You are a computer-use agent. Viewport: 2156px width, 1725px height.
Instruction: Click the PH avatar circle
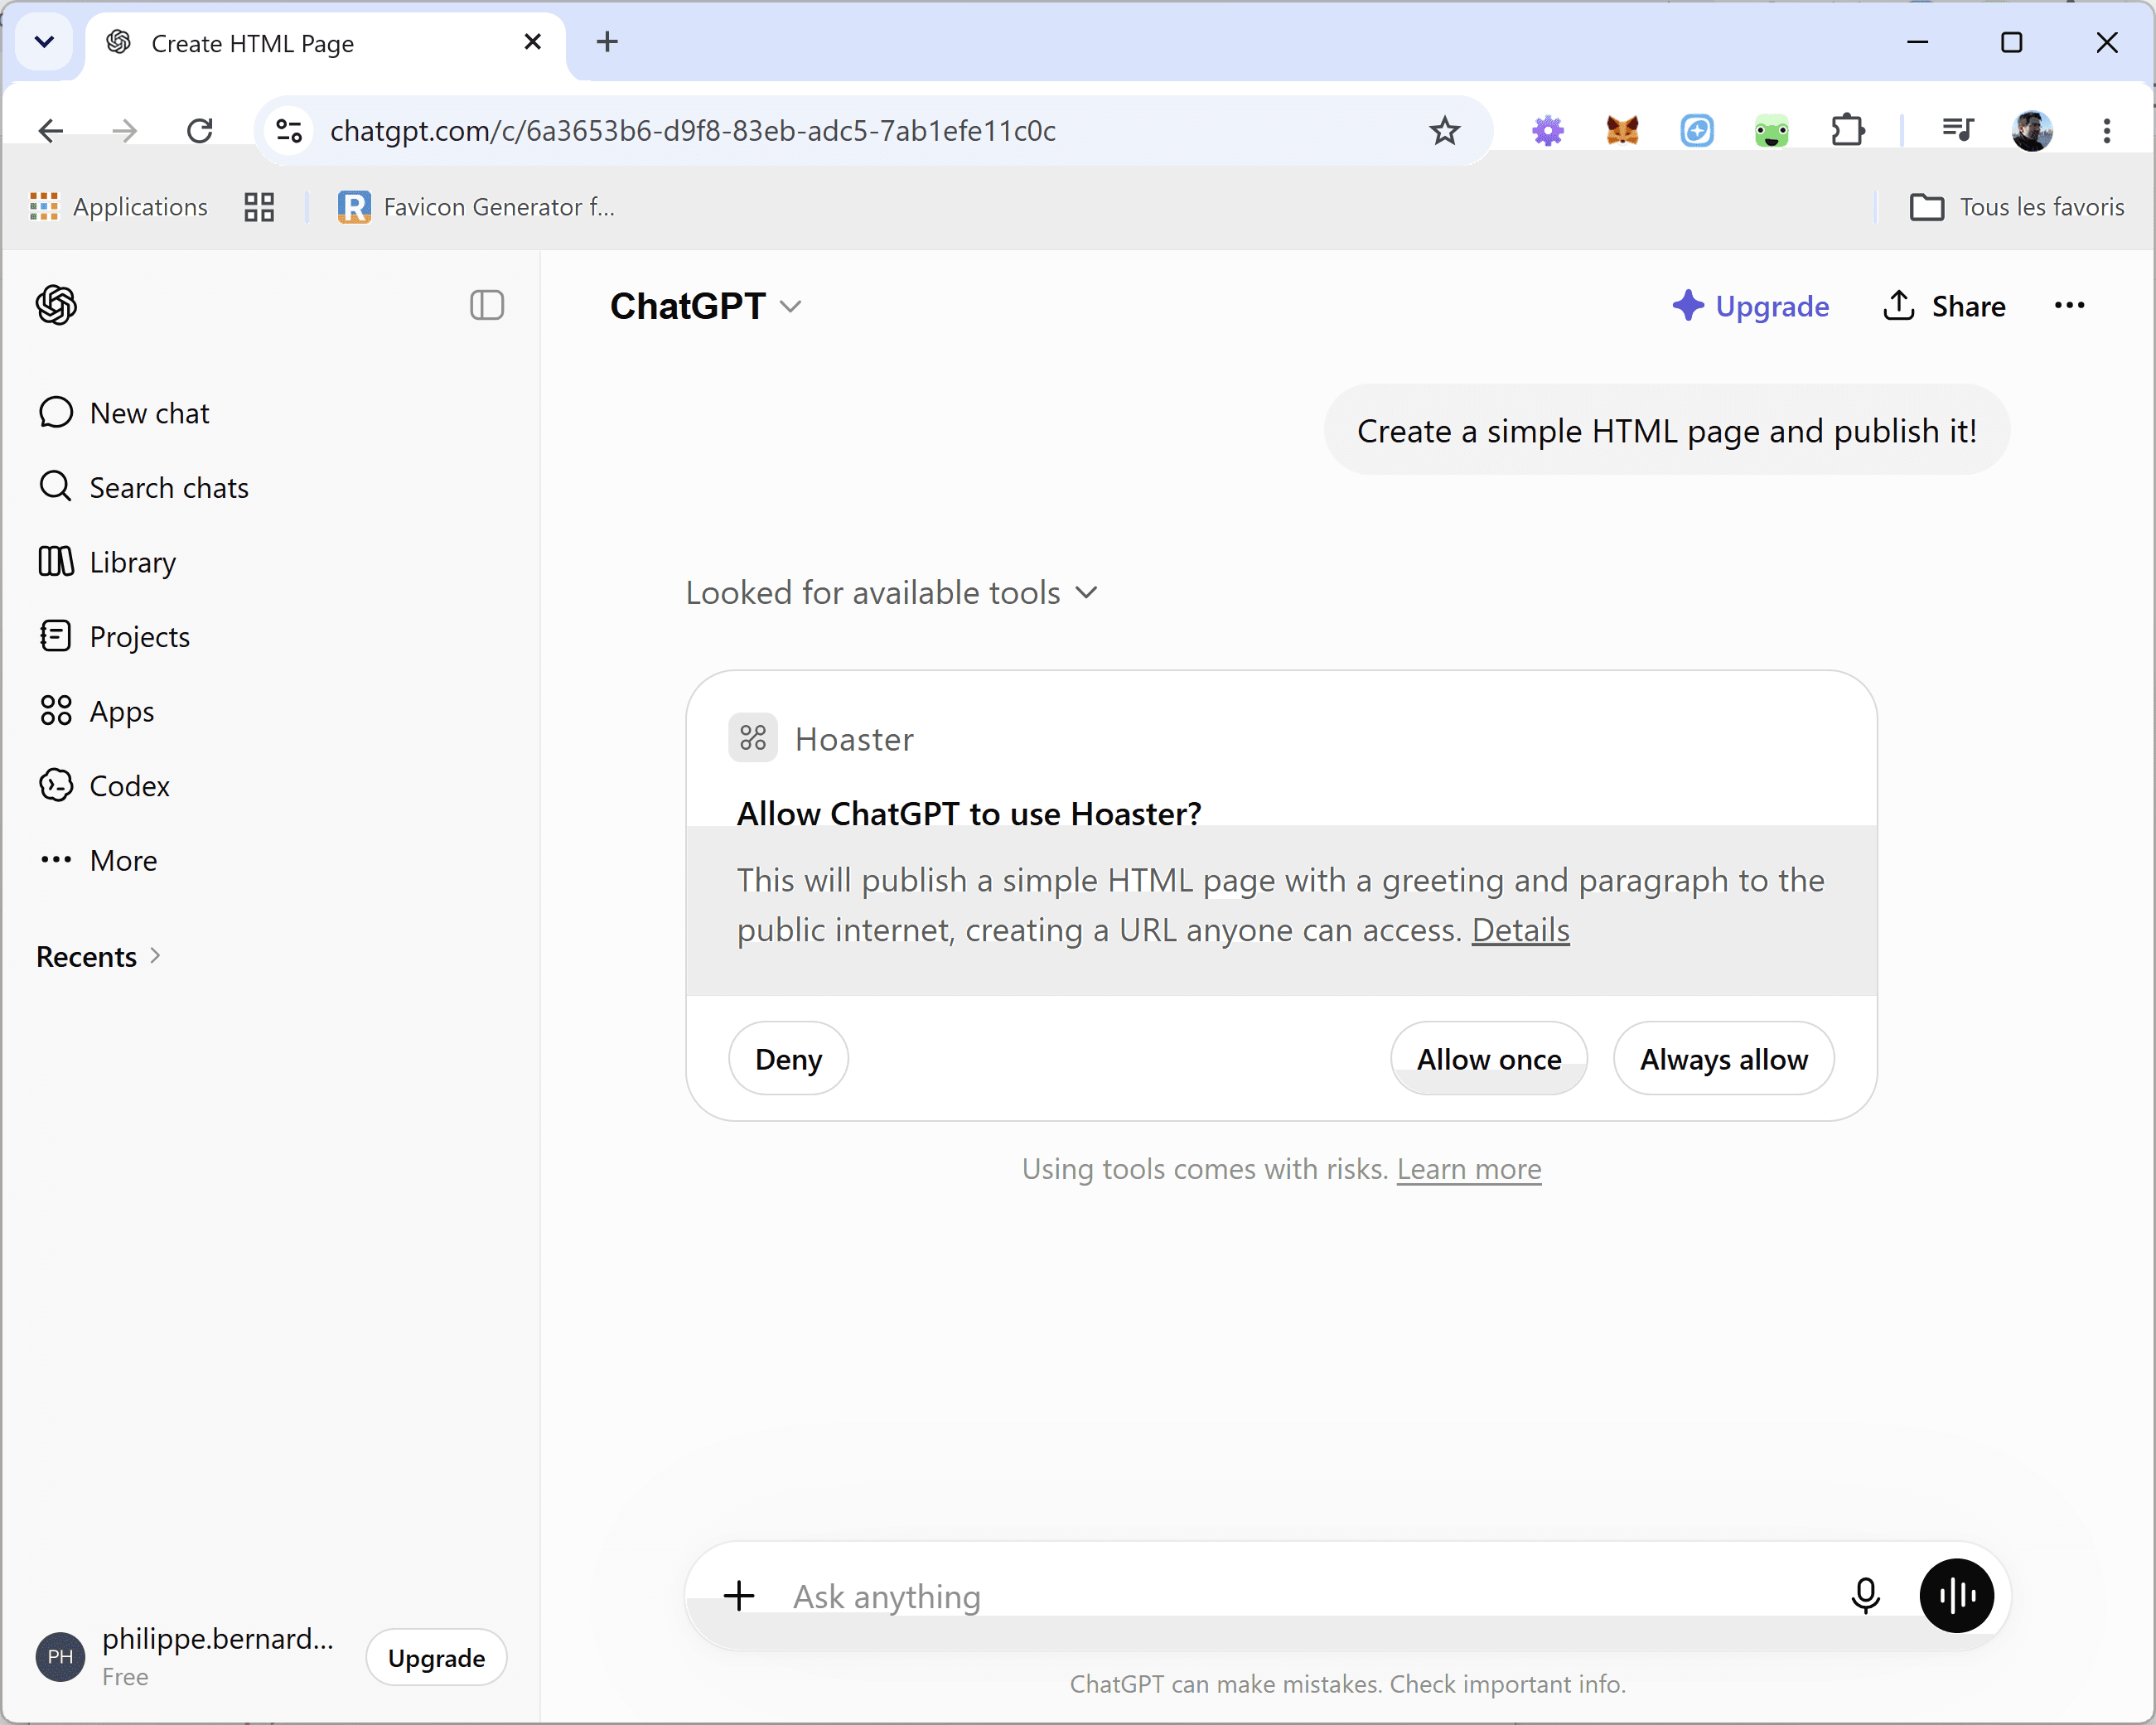click(60, 1656)
